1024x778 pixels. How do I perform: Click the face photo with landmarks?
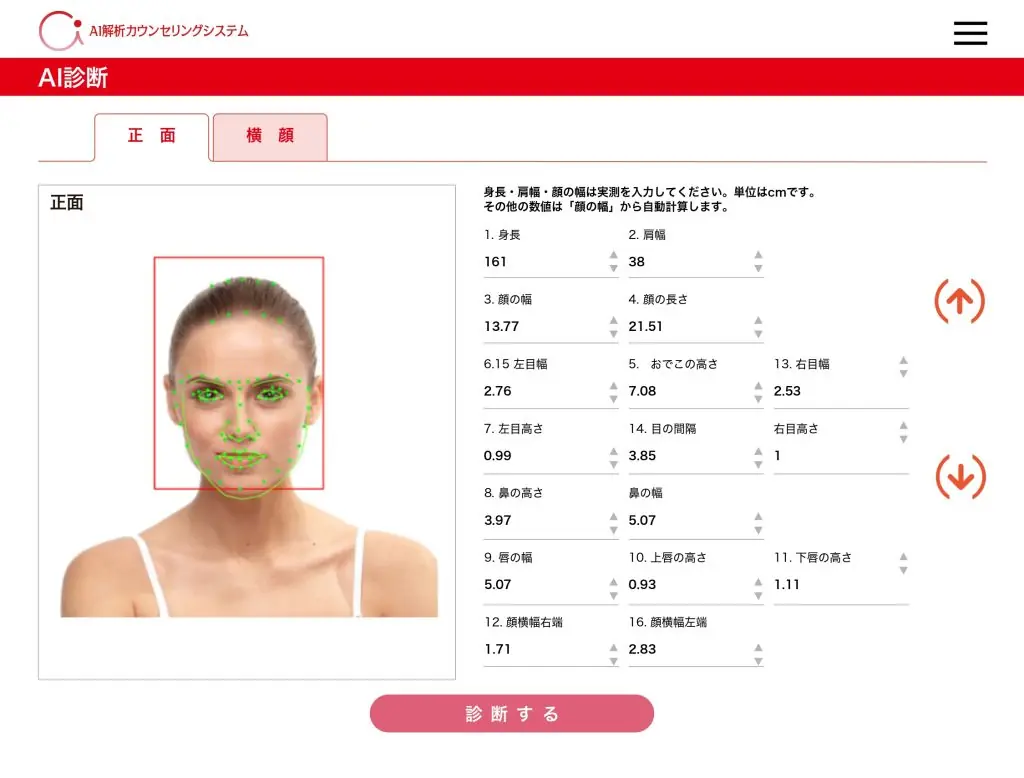point(248,430)
